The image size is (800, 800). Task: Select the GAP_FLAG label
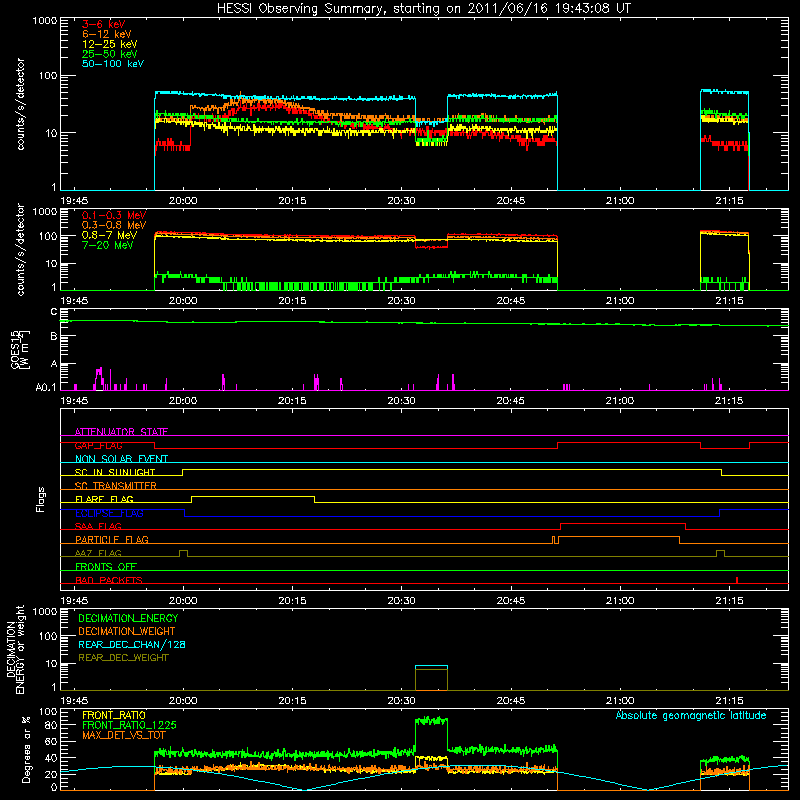tap(98, 445)
